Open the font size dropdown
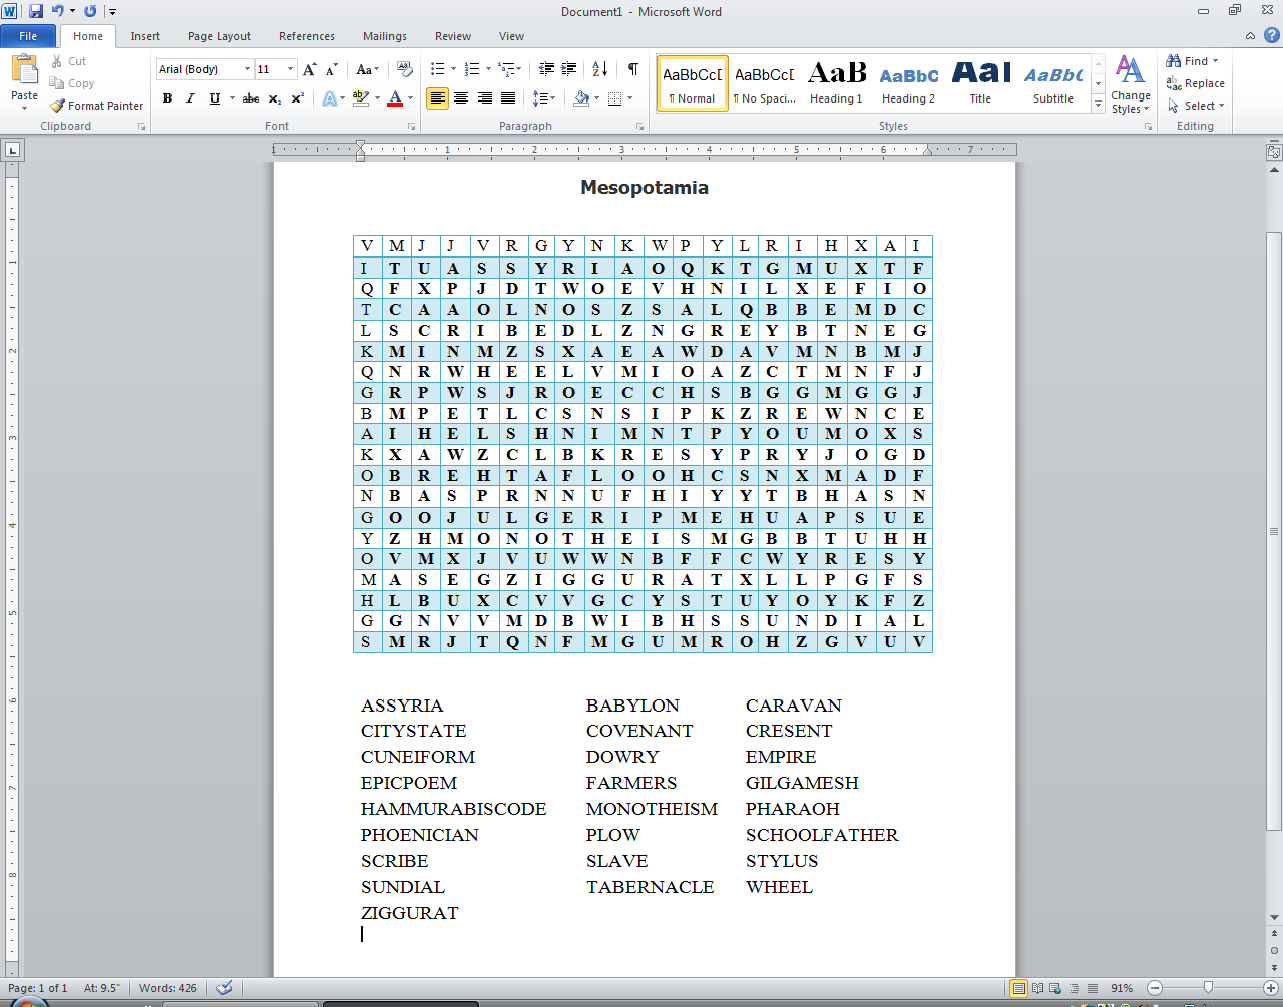Screen dimensions: 1283x1007 [x=290, y=69]
